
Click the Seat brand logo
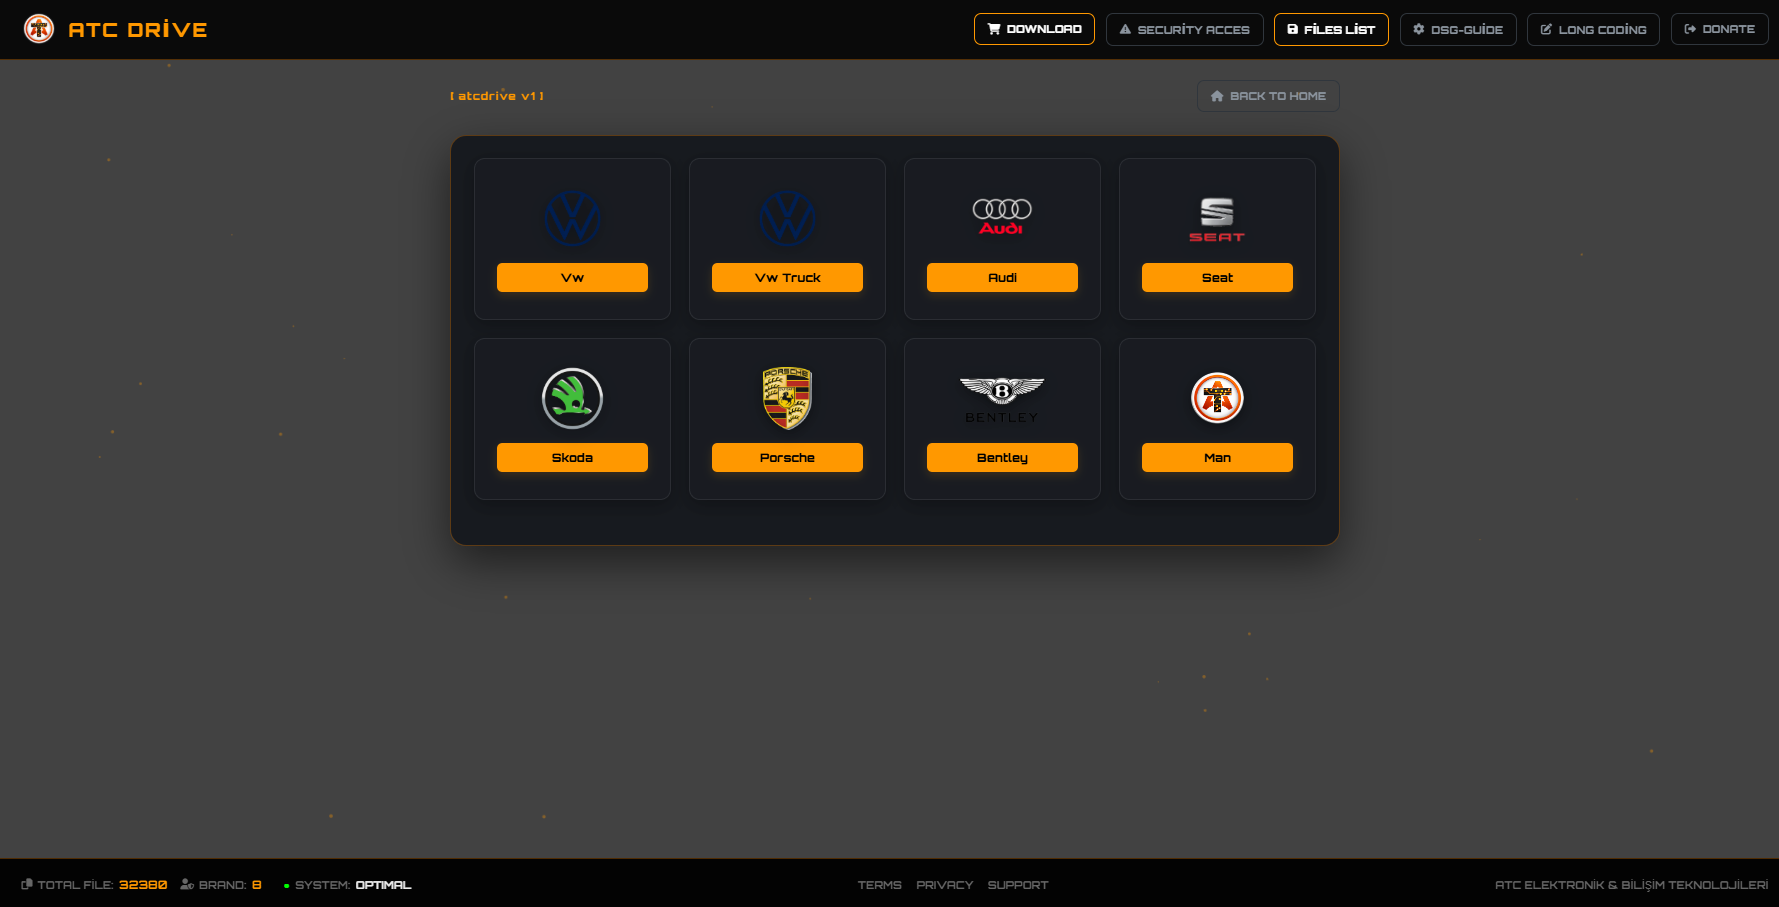[x=1217, y=220]
